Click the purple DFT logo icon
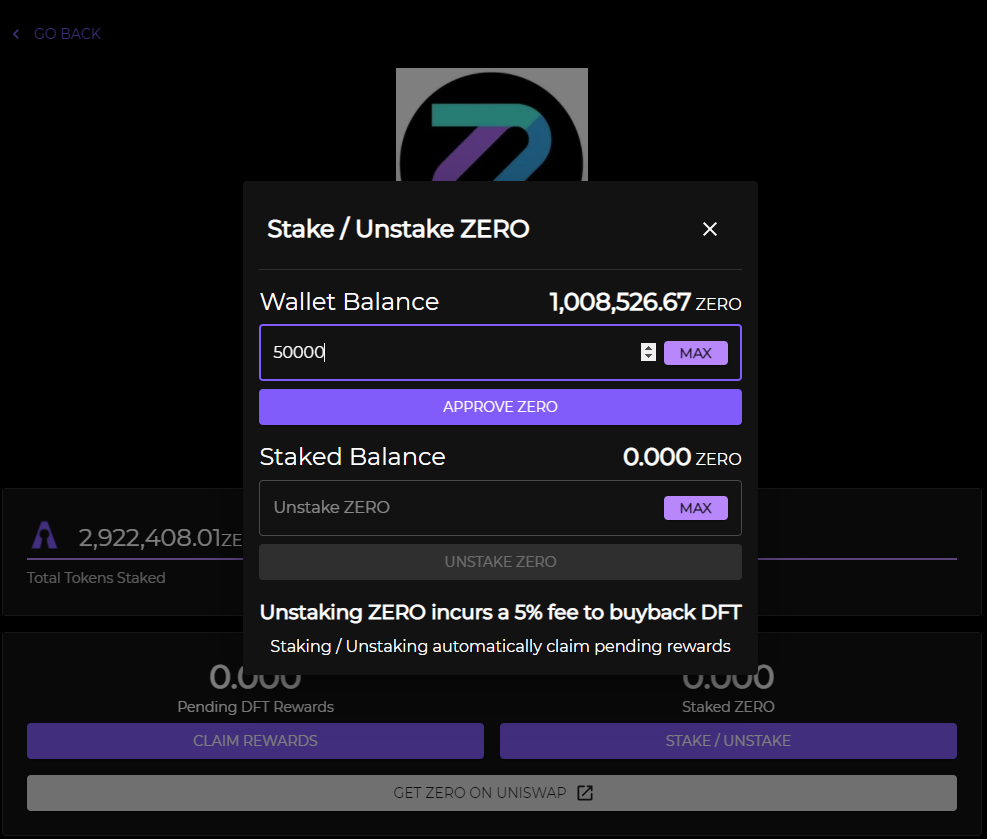Image resolution: width=987 pixels, height=839 pixels. [44, 537]
